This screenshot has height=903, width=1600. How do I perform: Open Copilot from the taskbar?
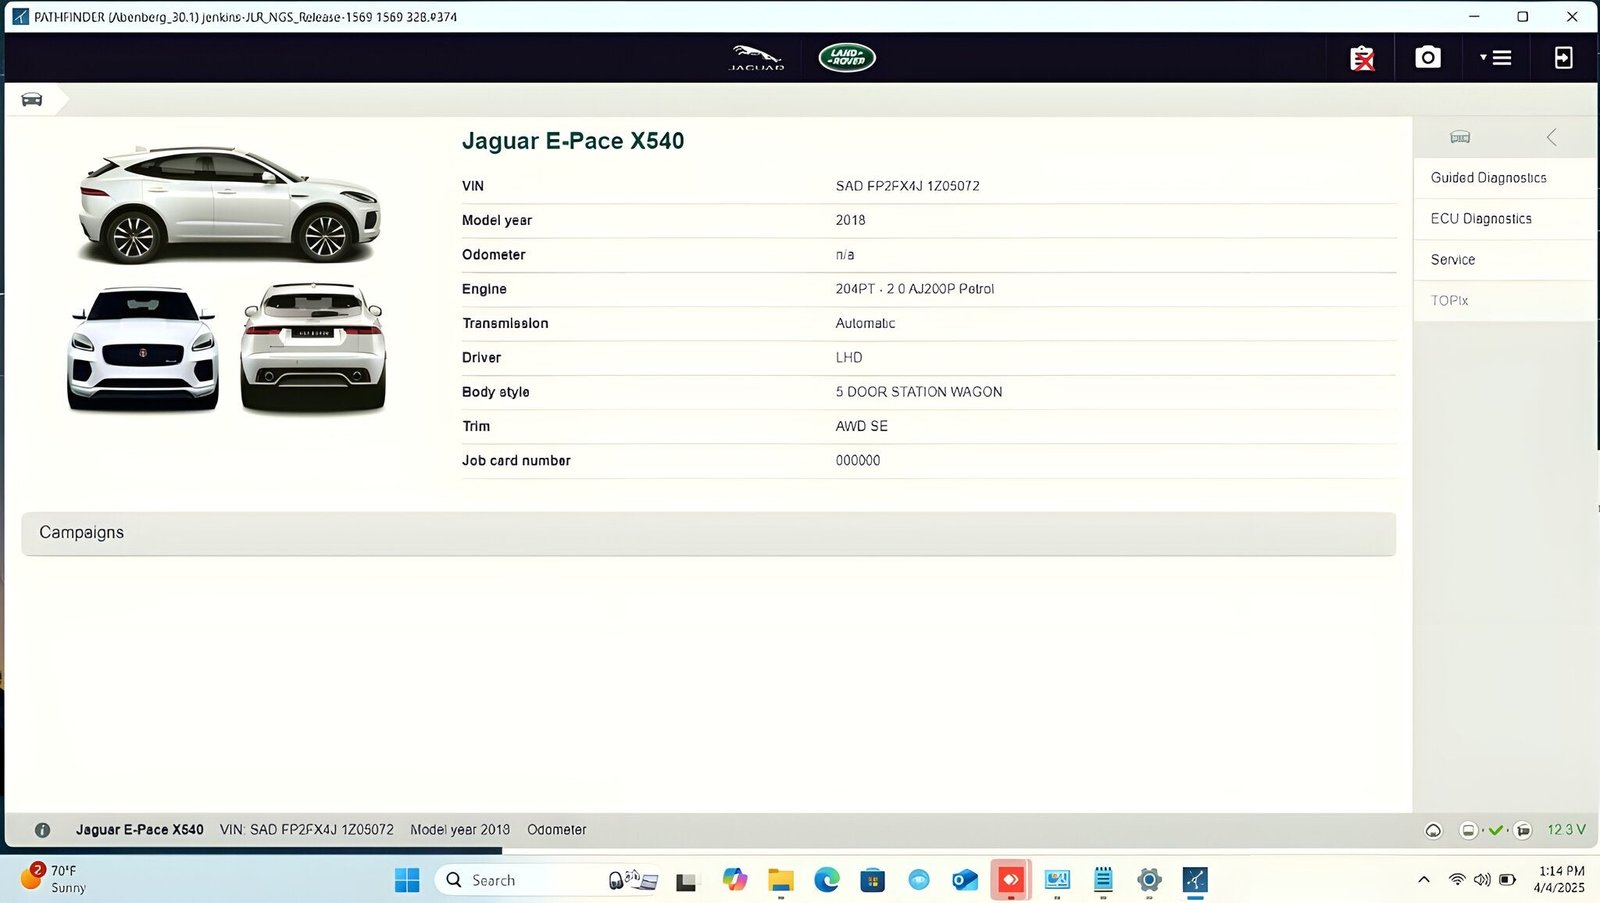[x=735, y=880]
